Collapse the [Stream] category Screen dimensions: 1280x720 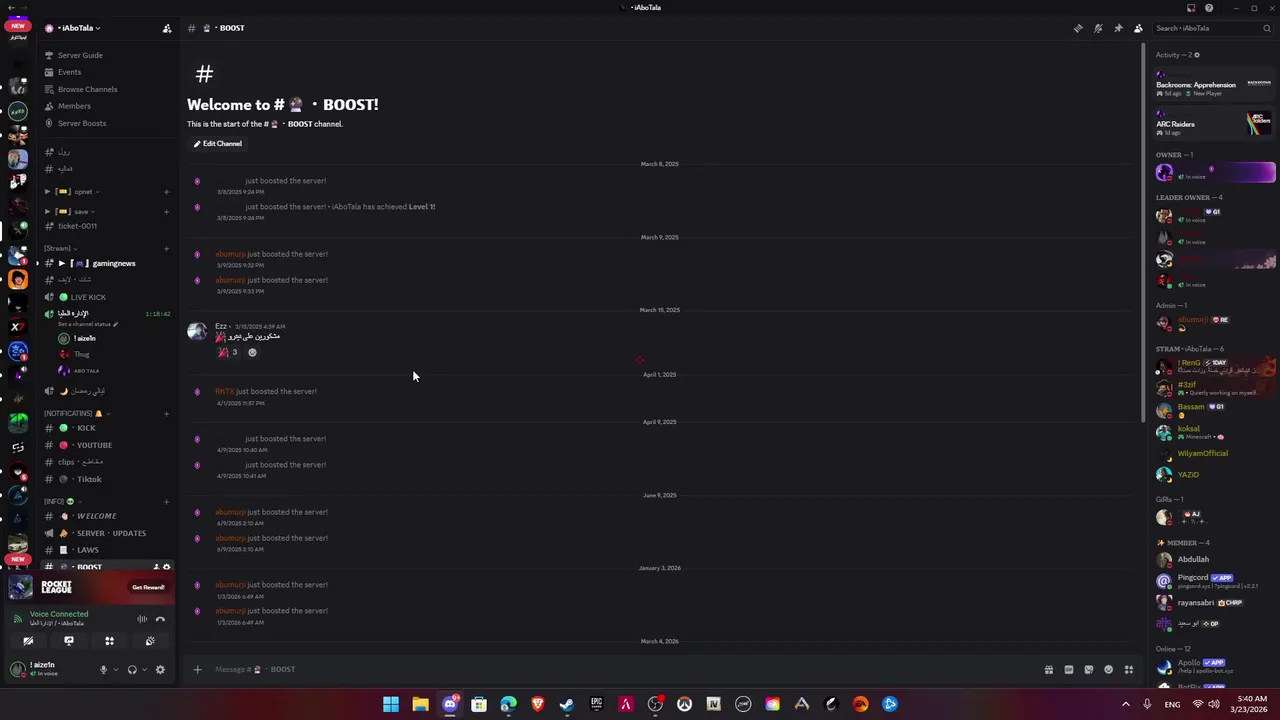tap(60, 248)
